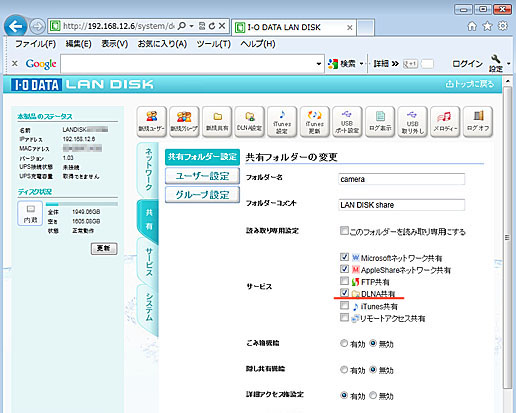
Task: Uncheck Microsoftネットワーク共有 checkbox
Action: click(x=344, y=257)
